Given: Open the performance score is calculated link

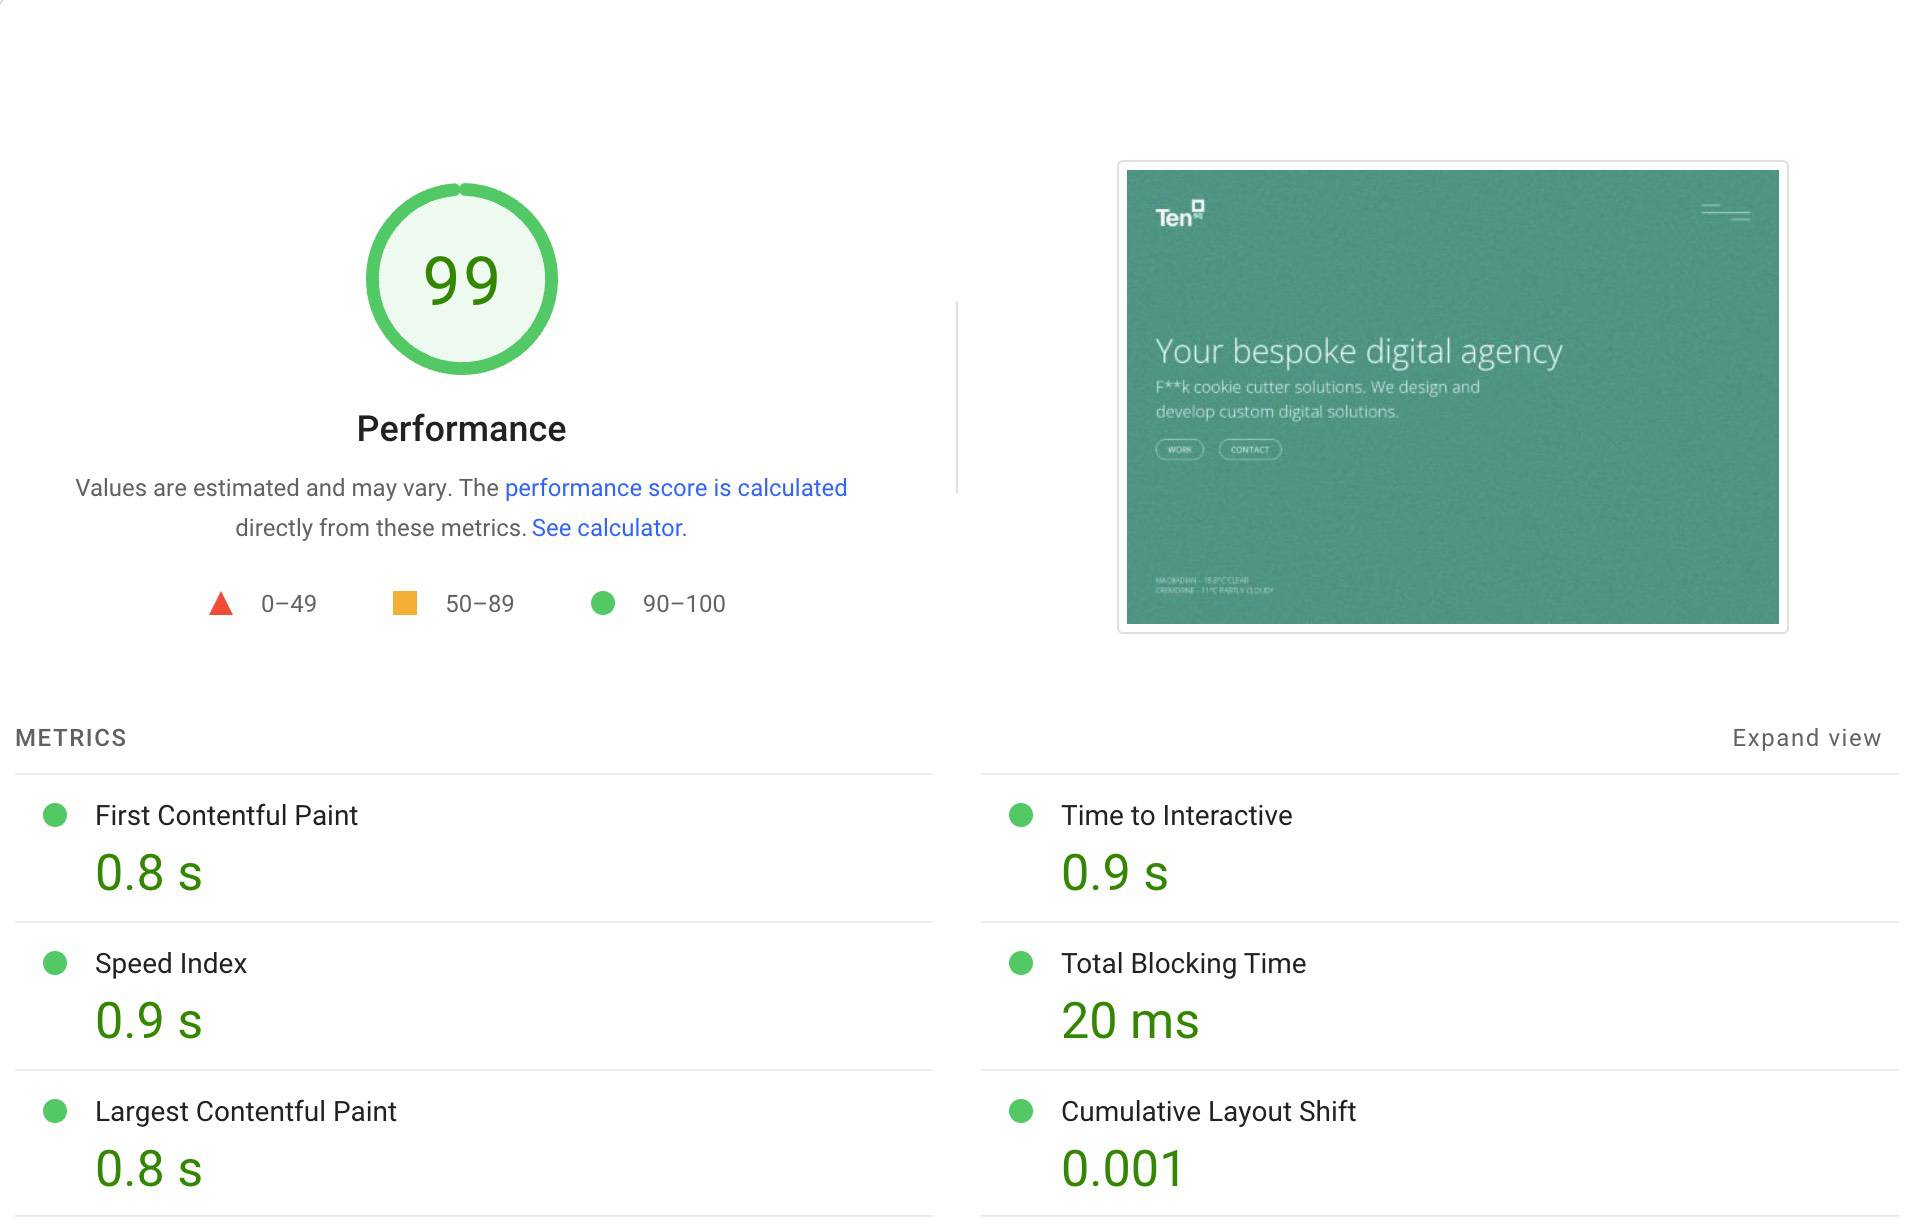Looking at the screenshot, I should 676,488.
